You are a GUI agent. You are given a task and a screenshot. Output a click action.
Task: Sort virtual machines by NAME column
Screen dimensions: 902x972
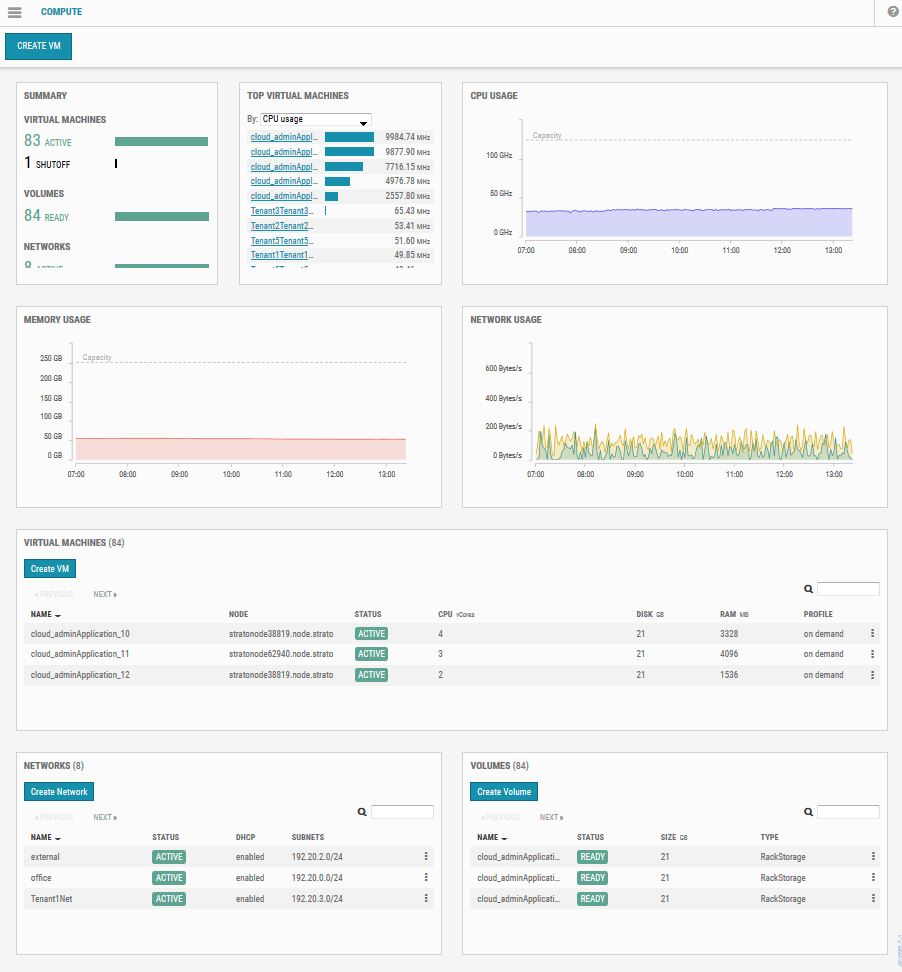[45, 614]
